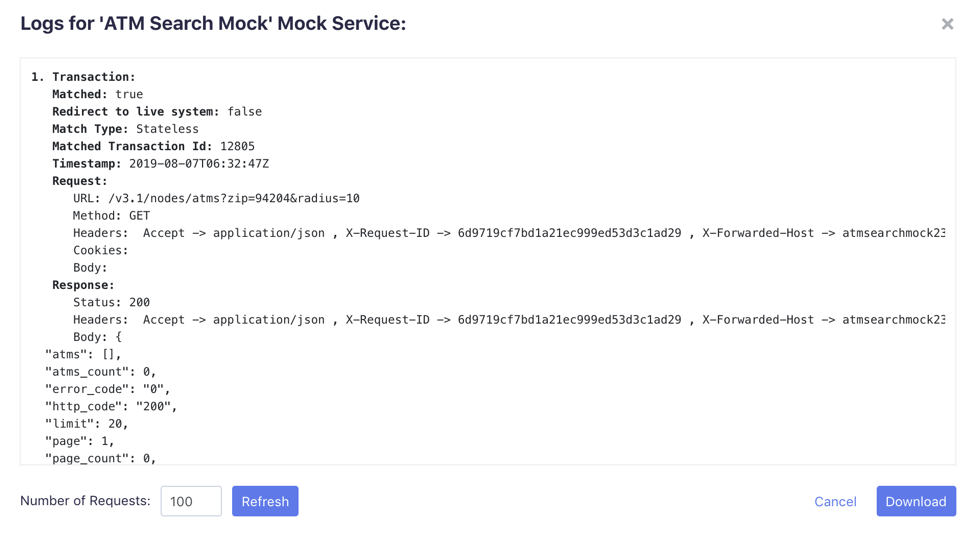974x533 pixels.
Task: Close the logs dialog with X
Action: pyautogui.click(x=947, y=24)
